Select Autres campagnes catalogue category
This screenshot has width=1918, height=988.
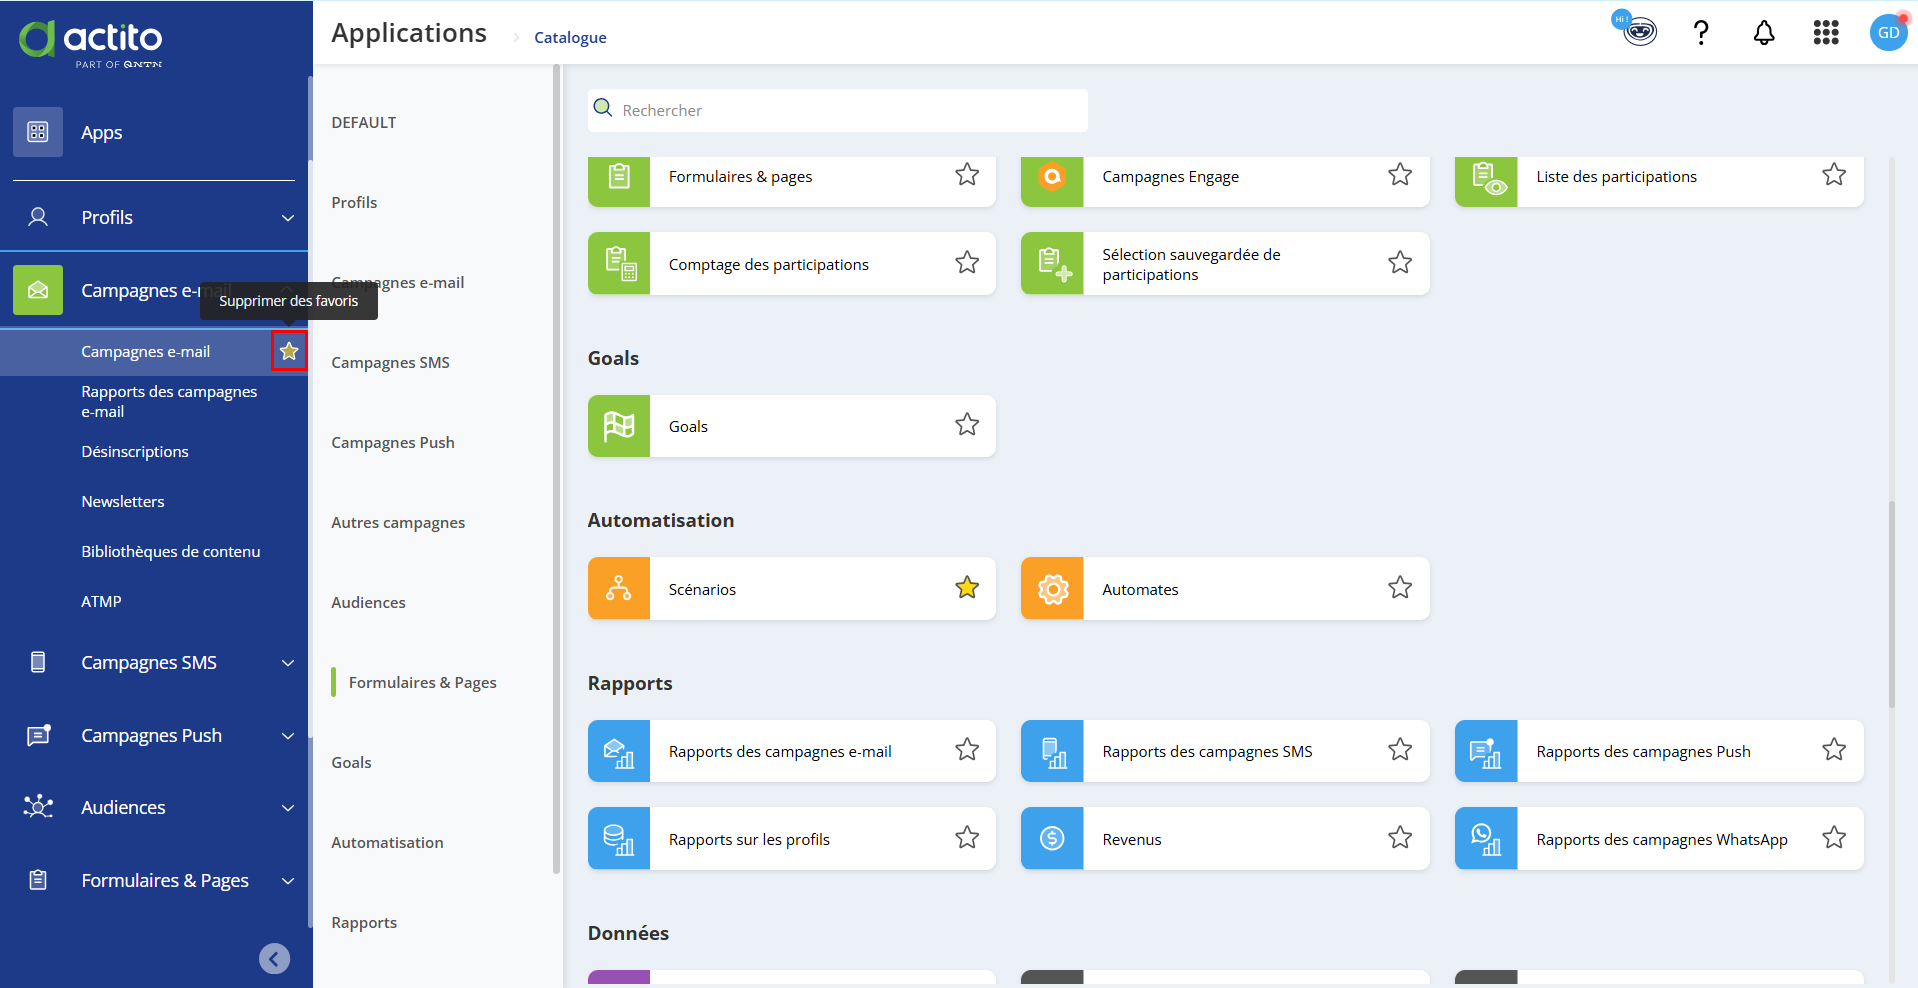tap(398, 522)
